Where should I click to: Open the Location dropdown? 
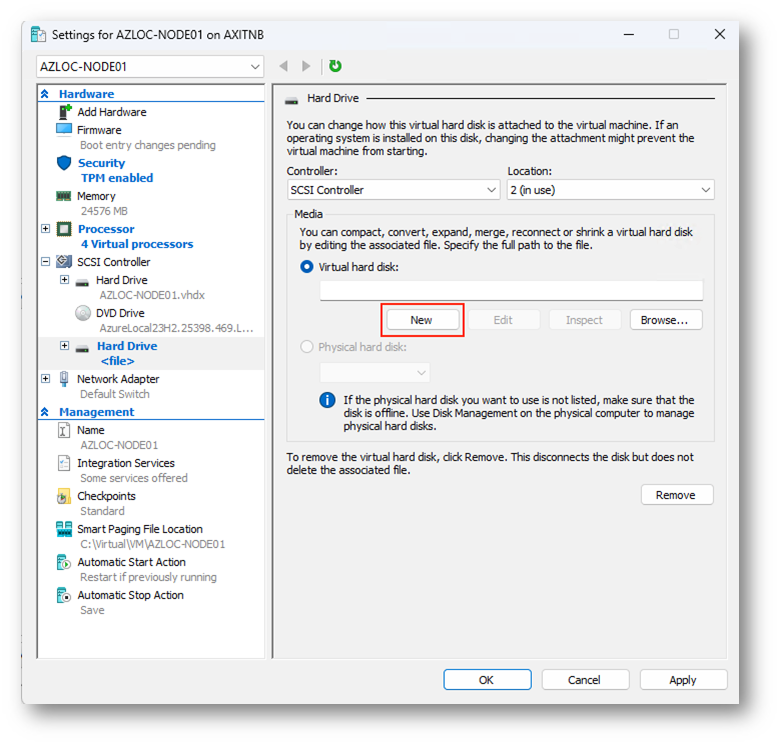point(610,190)
